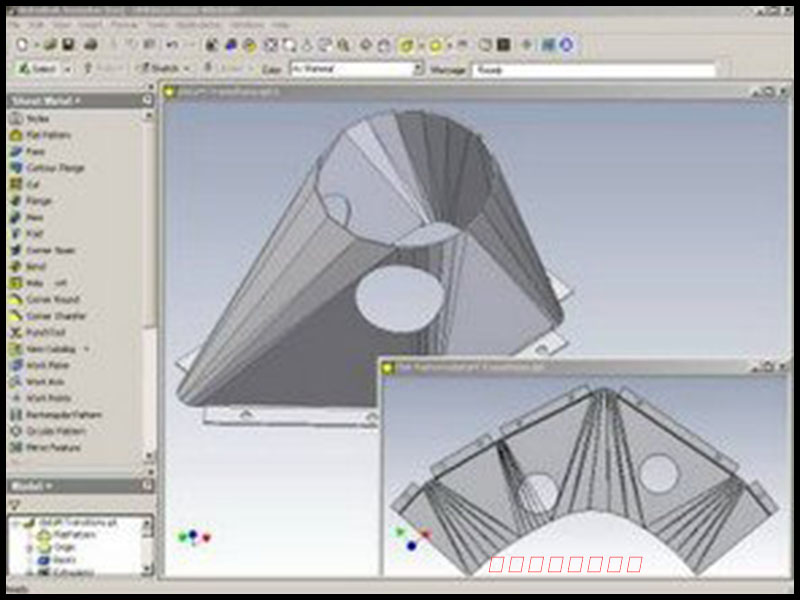800x600 pixels.
Task: Click the Select button in command bar
Action: (x=38, y=69)
